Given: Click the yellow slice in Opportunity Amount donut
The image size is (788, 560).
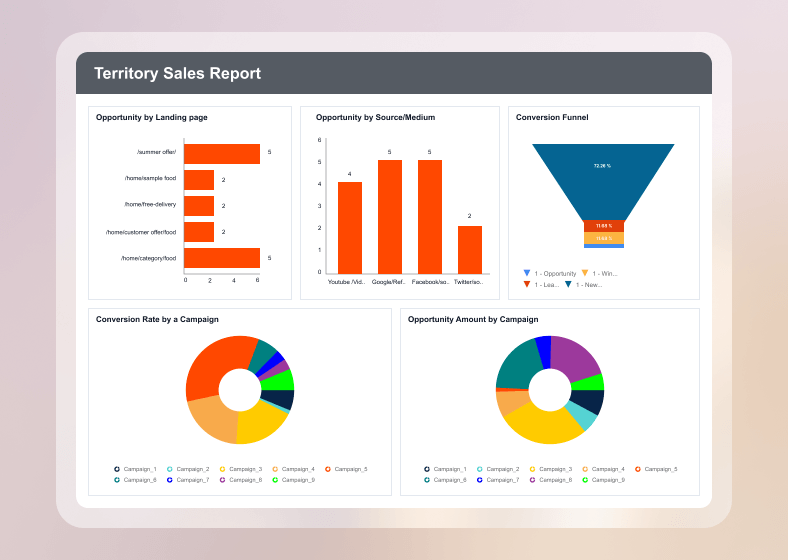Looking at the screenshot, I should tap(543, 427).
